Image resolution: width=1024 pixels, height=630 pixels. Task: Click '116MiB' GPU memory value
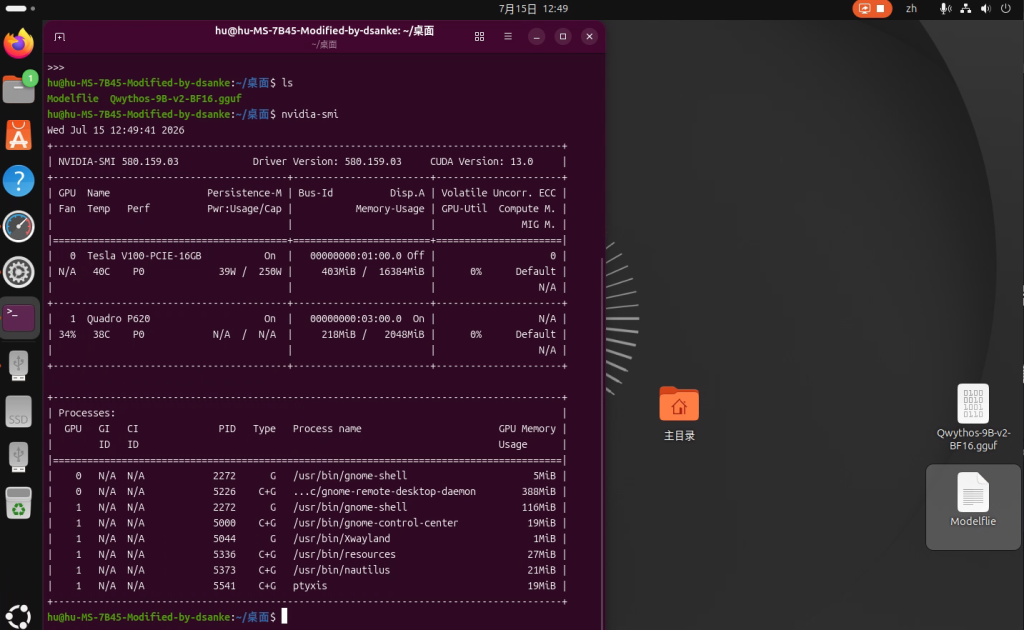pyautogui.click(x=539, y=507)
